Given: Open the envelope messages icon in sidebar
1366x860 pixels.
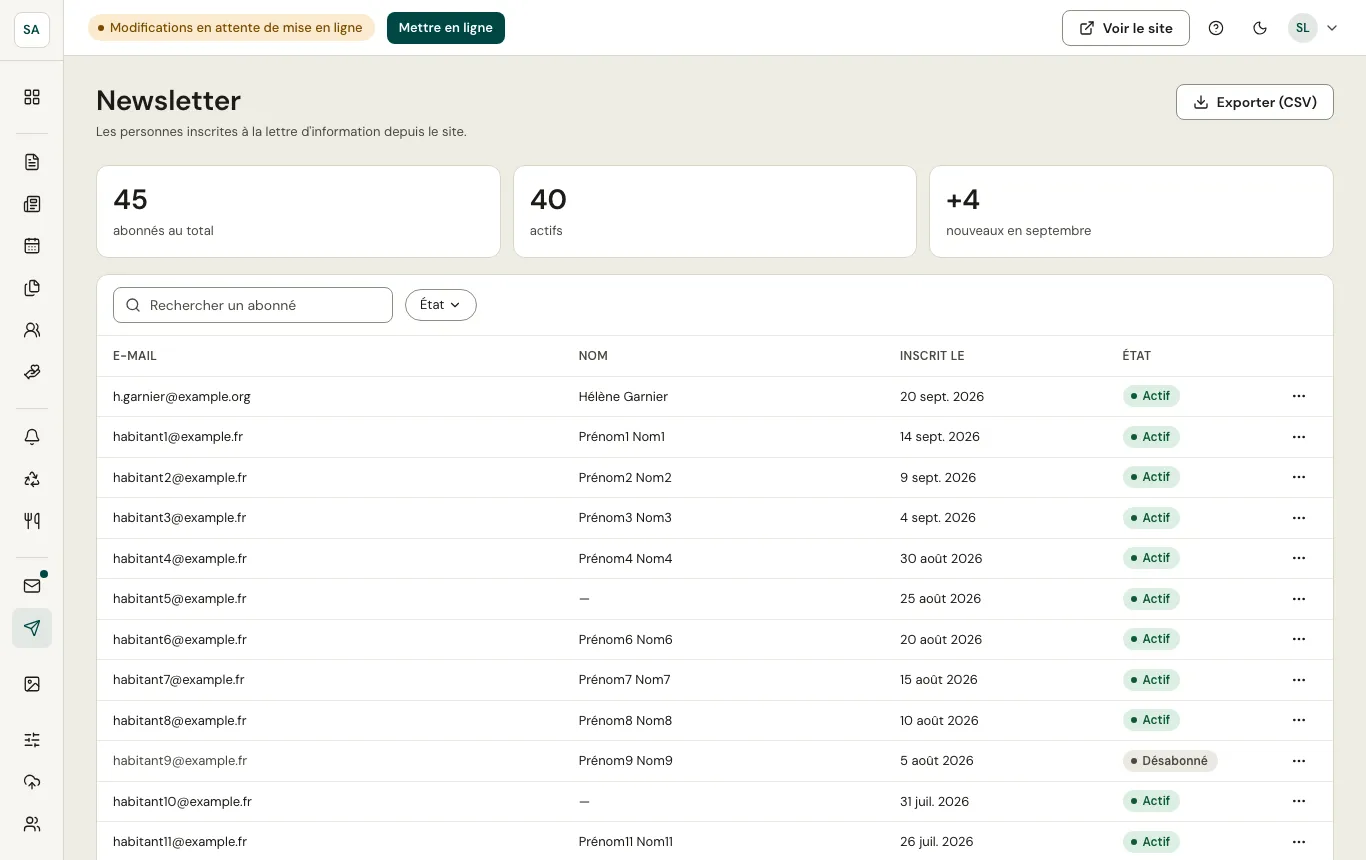Looking at the screenshot, I should click(x=32, y=586).
